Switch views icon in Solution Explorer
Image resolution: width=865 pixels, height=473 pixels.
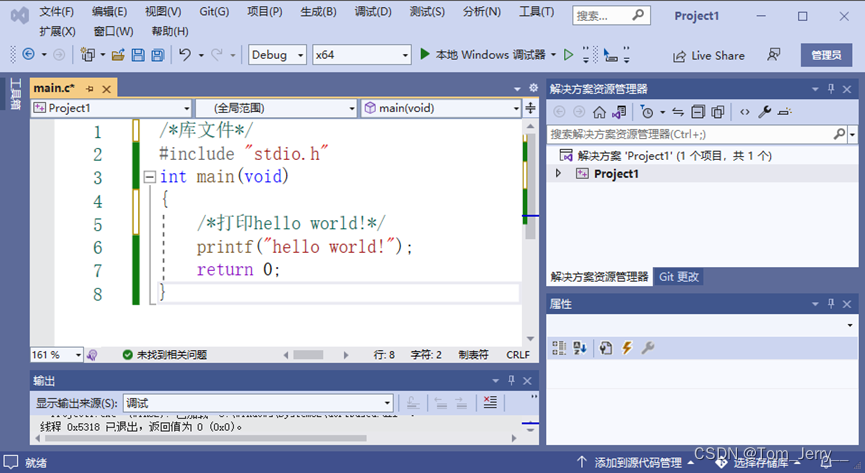619,112
